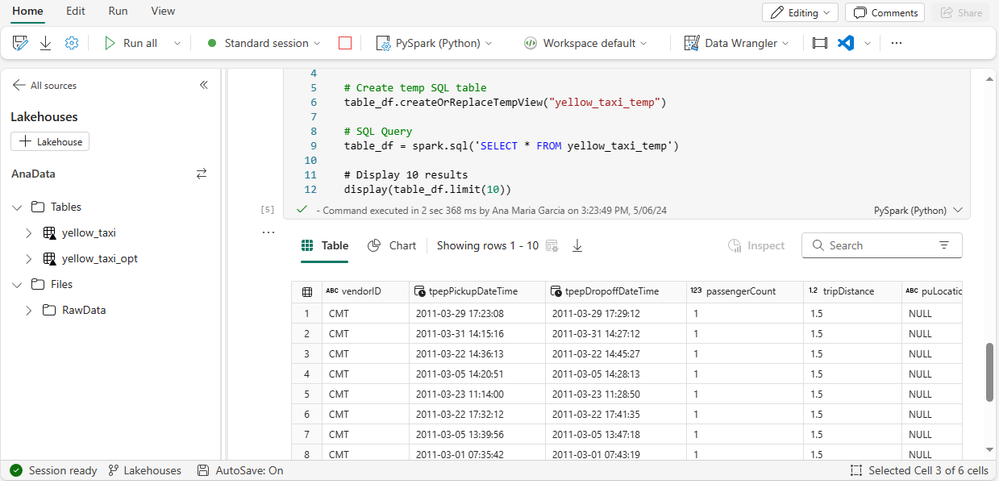The image size is (999, 481).
Task: Collapse the Files folder
Action: [17, 284]
